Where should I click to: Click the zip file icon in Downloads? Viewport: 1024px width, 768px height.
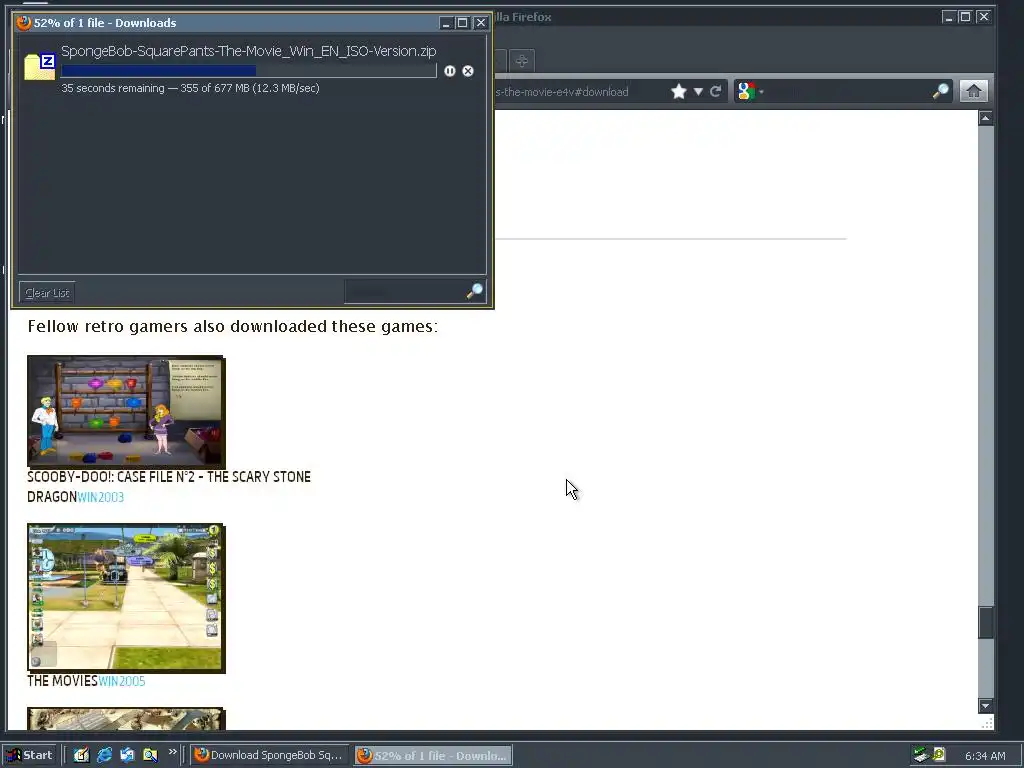pyautogui.click(x=40, y=67)
